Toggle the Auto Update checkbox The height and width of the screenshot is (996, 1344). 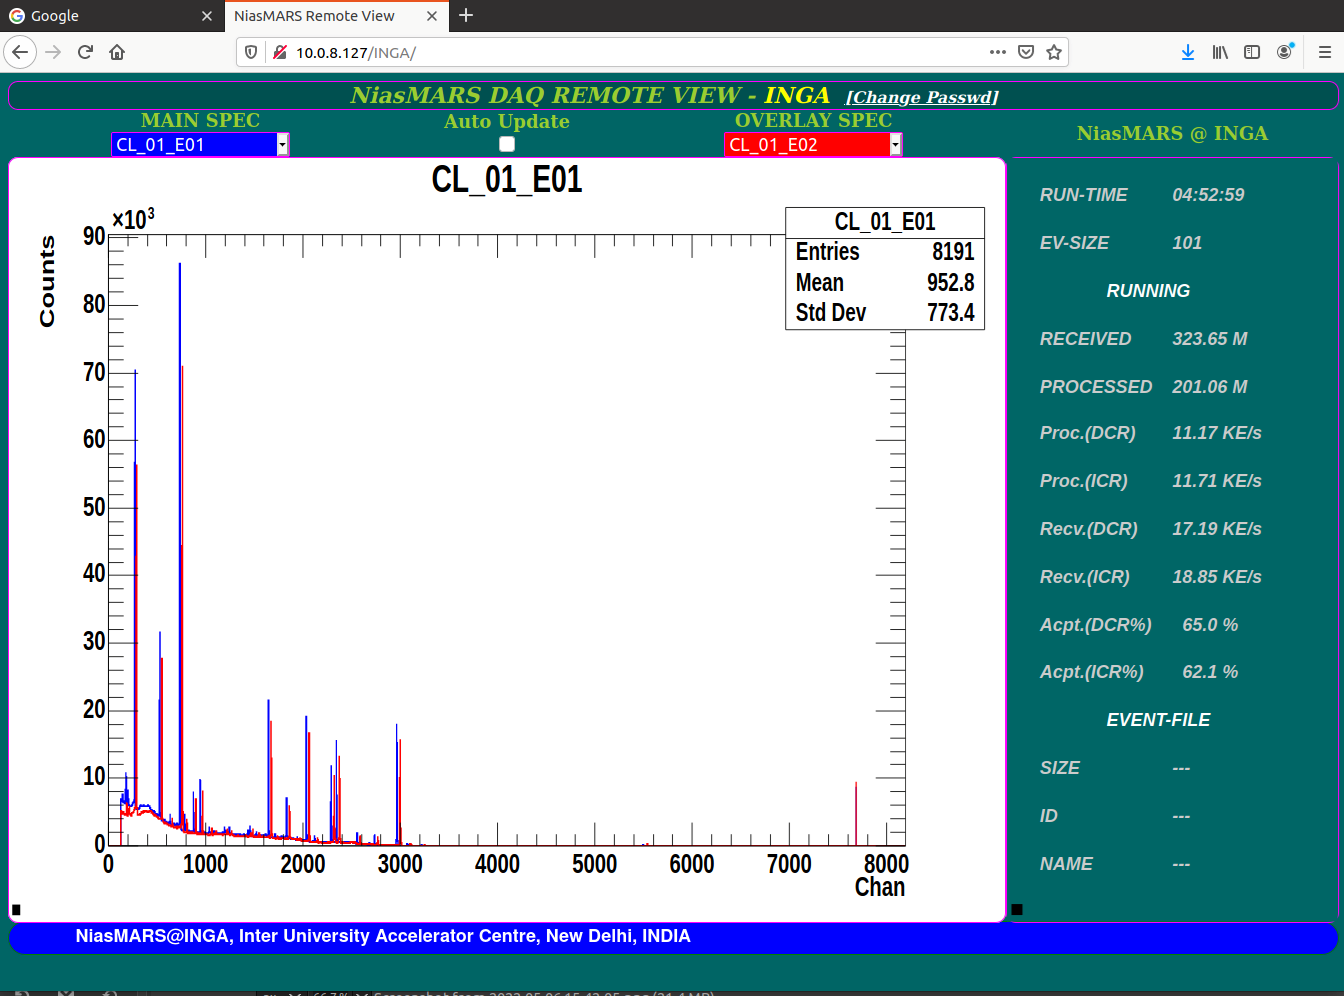(507, 144)
